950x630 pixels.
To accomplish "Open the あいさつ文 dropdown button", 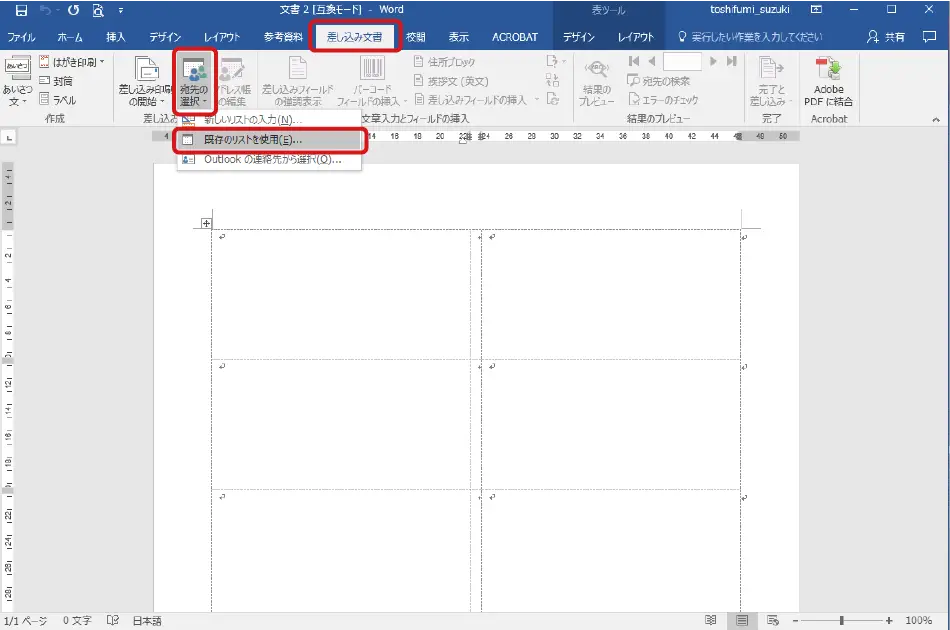I will 18,81.
